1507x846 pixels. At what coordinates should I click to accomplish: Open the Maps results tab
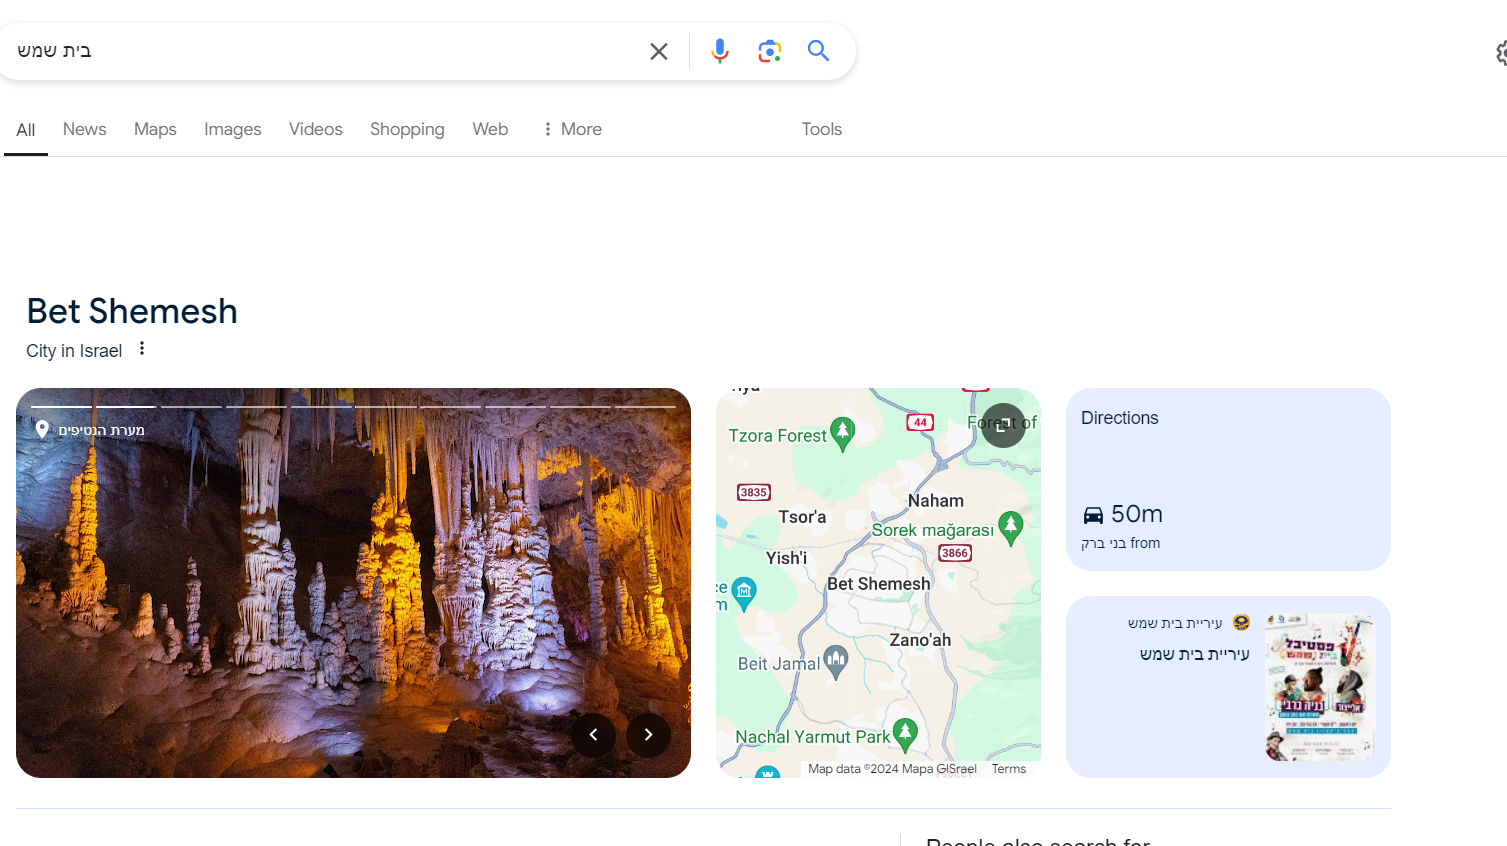click(155, 129)
